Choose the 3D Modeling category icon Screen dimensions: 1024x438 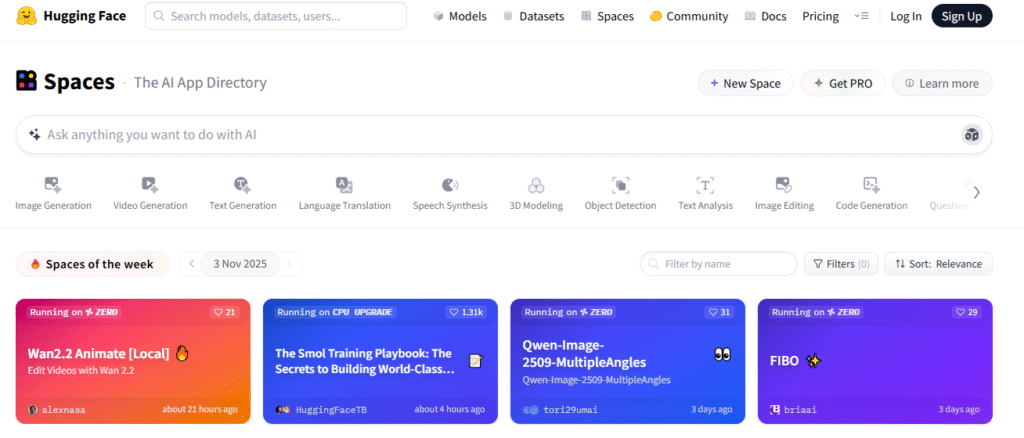point(536,185)
